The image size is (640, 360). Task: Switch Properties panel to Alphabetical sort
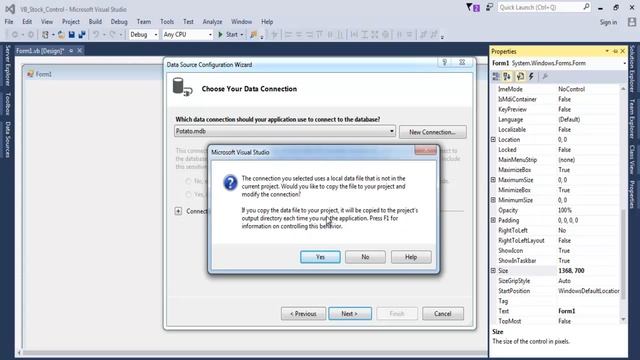click(507, 76)
